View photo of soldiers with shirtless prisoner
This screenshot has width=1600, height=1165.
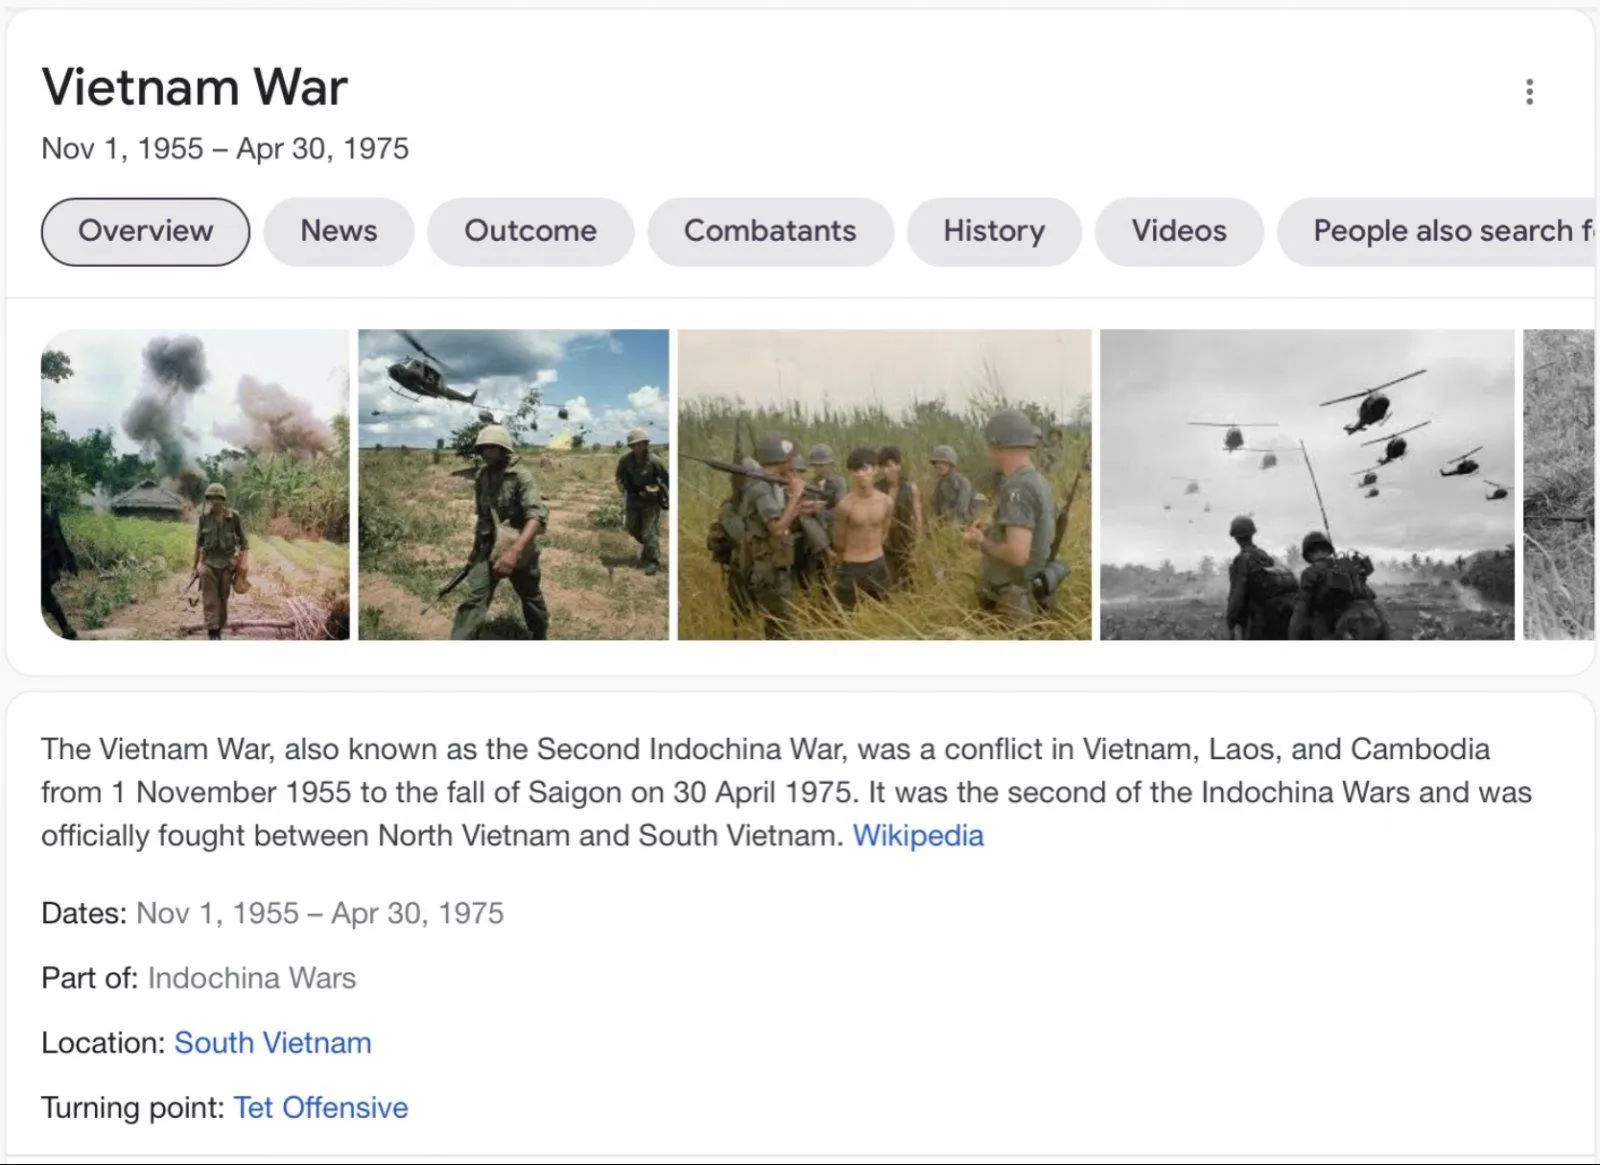tap(884, 485)
